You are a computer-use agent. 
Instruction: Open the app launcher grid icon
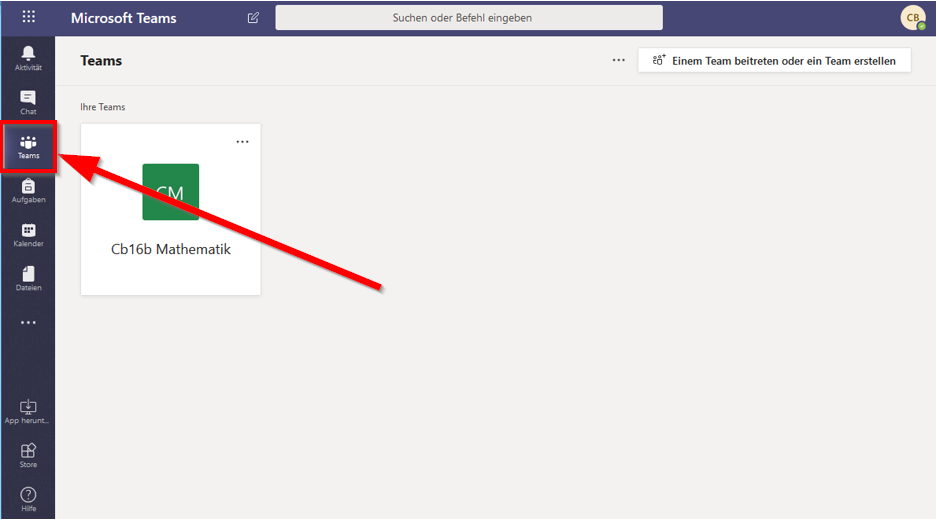(28, 17)
